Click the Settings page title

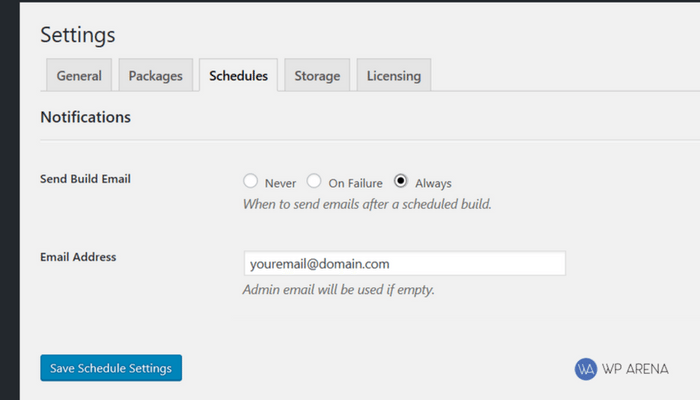[78, 35]
